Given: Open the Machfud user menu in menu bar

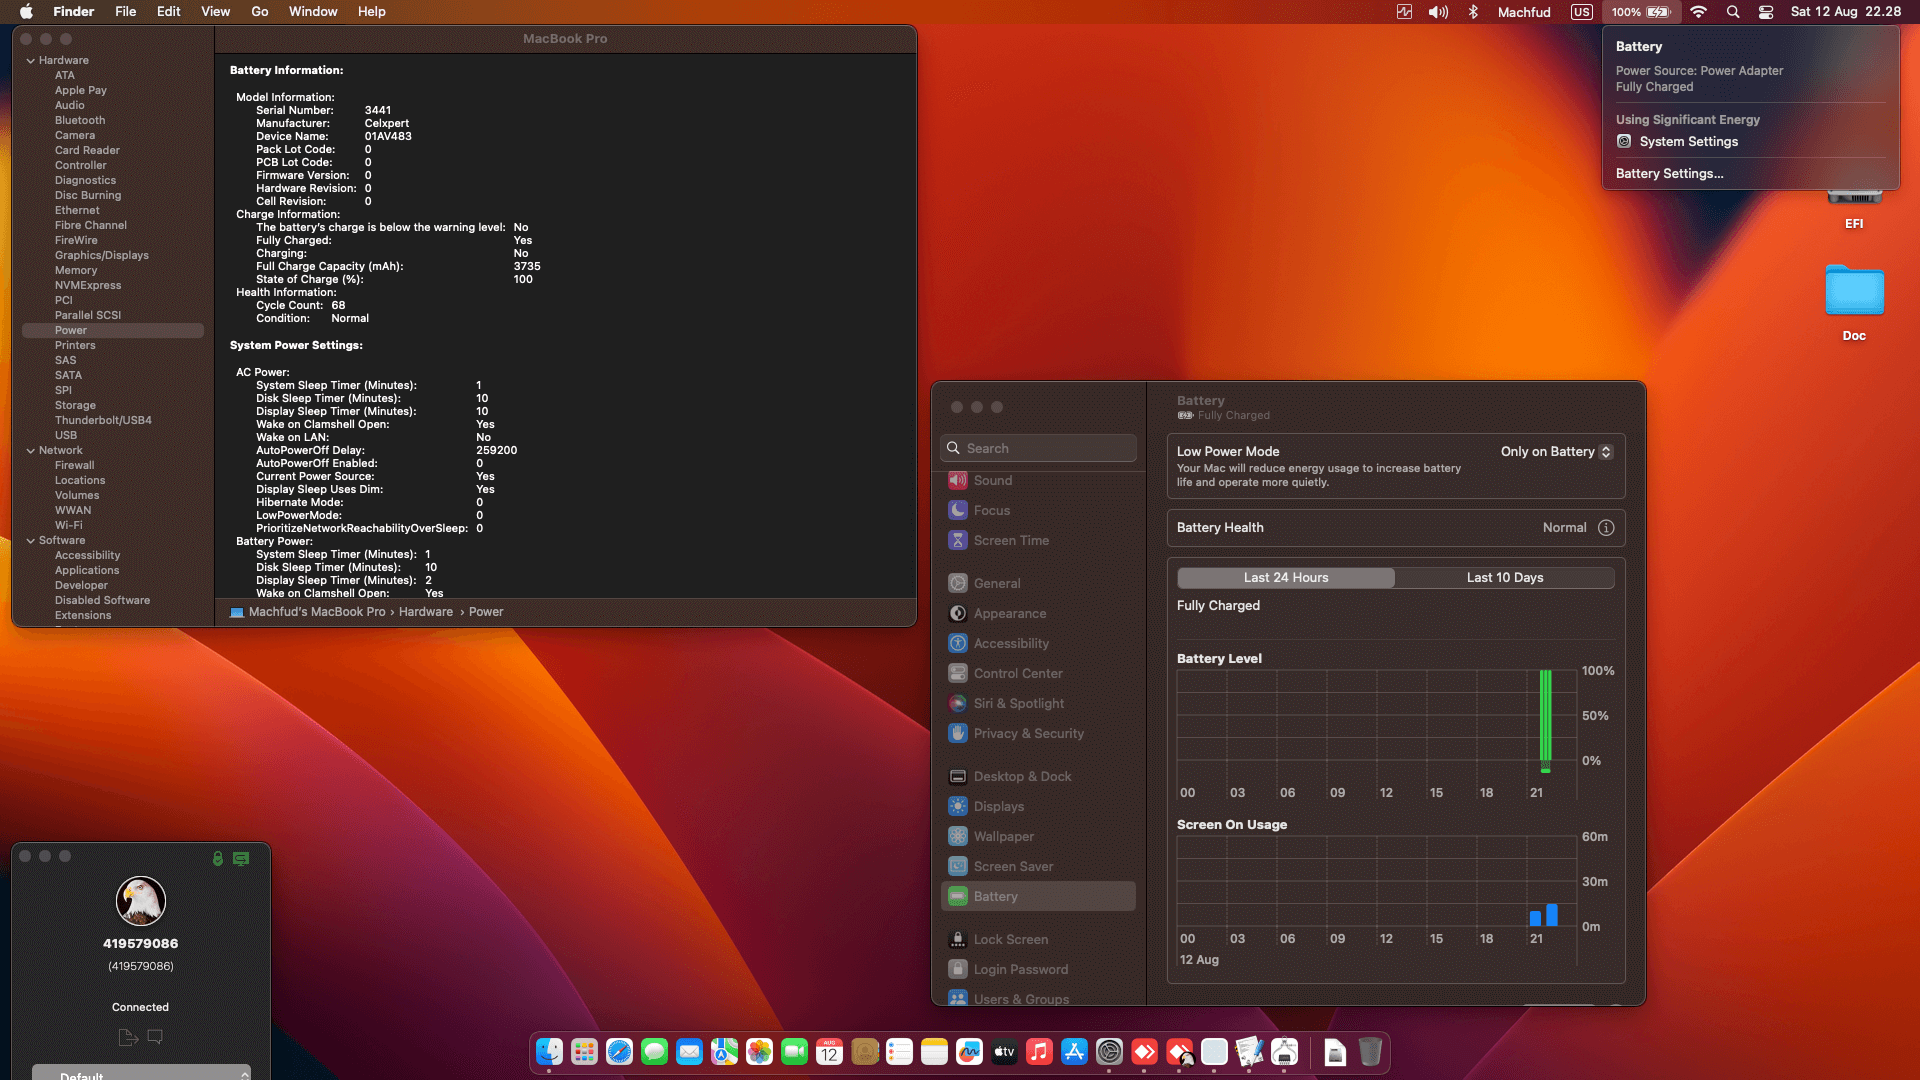Looking at the screenshot, I should tap(1524, 12).
